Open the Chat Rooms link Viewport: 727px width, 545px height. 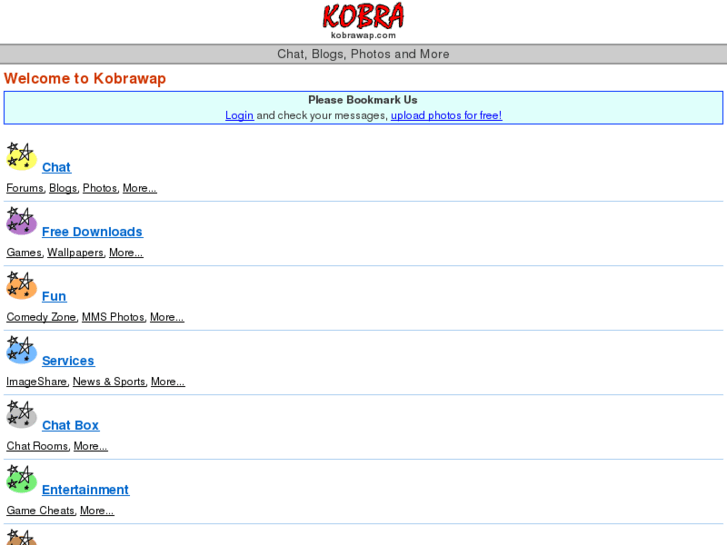click(38, 446)
